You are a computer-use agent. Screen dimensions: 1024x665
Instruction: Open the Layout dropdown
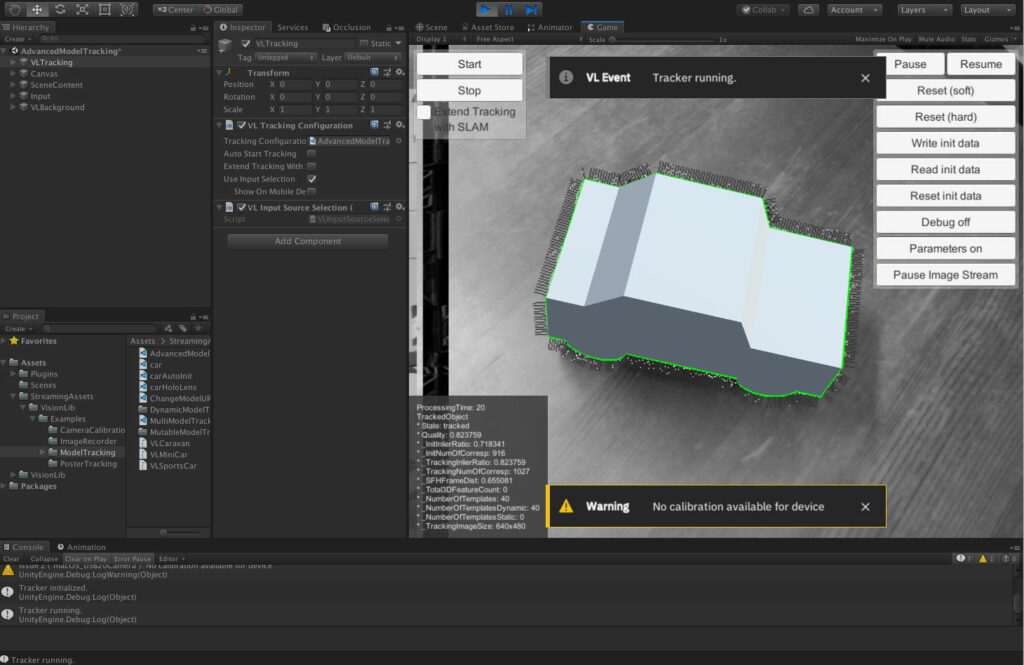coord(988,10)
